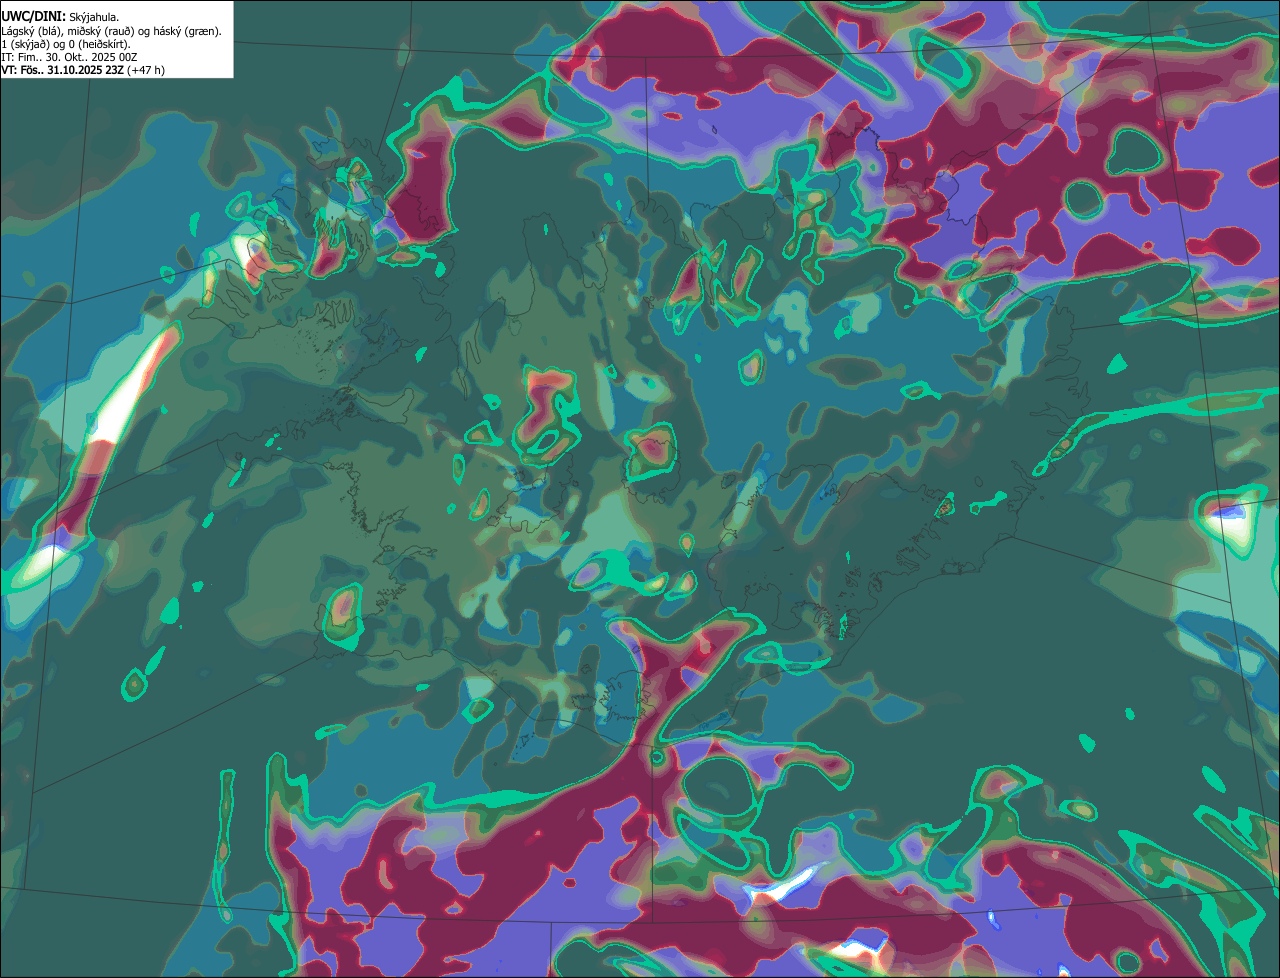
Task: Click the "(+47 h)" forecast offset text
Action: pyautogui.click(x=146, y=70)
